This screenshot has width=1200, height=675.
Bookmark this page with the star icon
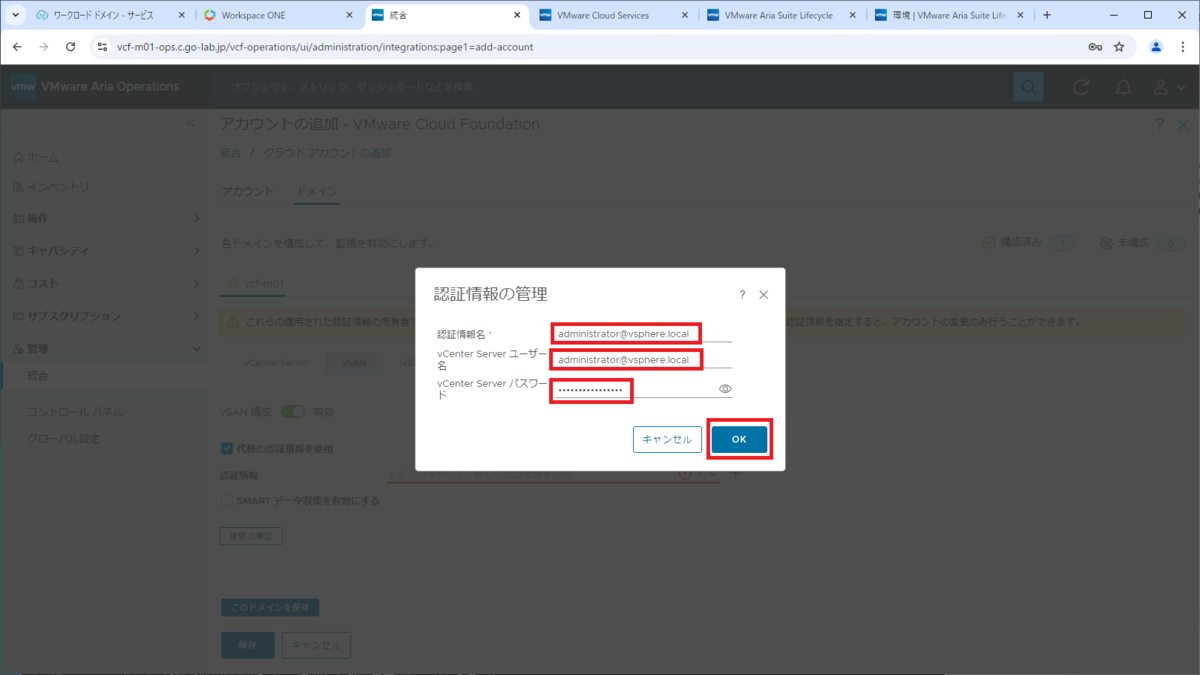(x=1119, y=47)
